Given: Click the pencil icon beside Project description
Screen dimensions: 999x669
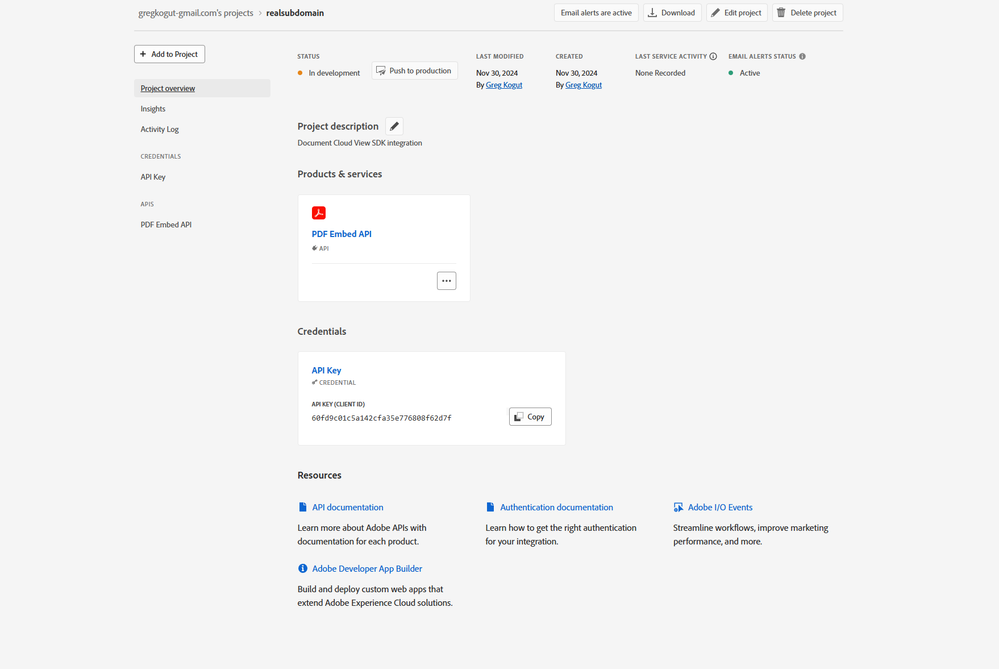Looking at the screenshot, I should click(x=394, y=126).
